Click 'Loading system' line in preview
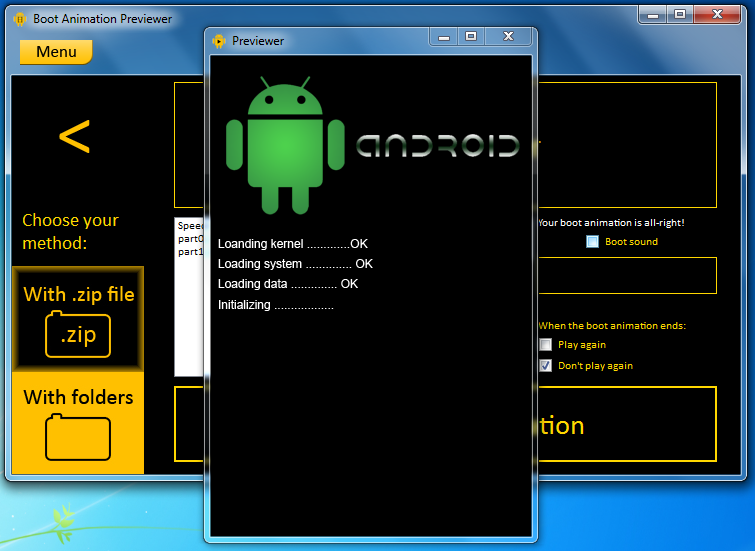 (x=295, y=264)
